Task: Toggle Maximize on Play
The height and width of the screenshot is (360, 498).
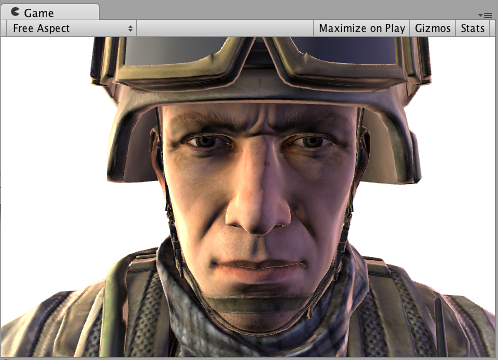Action: 362,28
